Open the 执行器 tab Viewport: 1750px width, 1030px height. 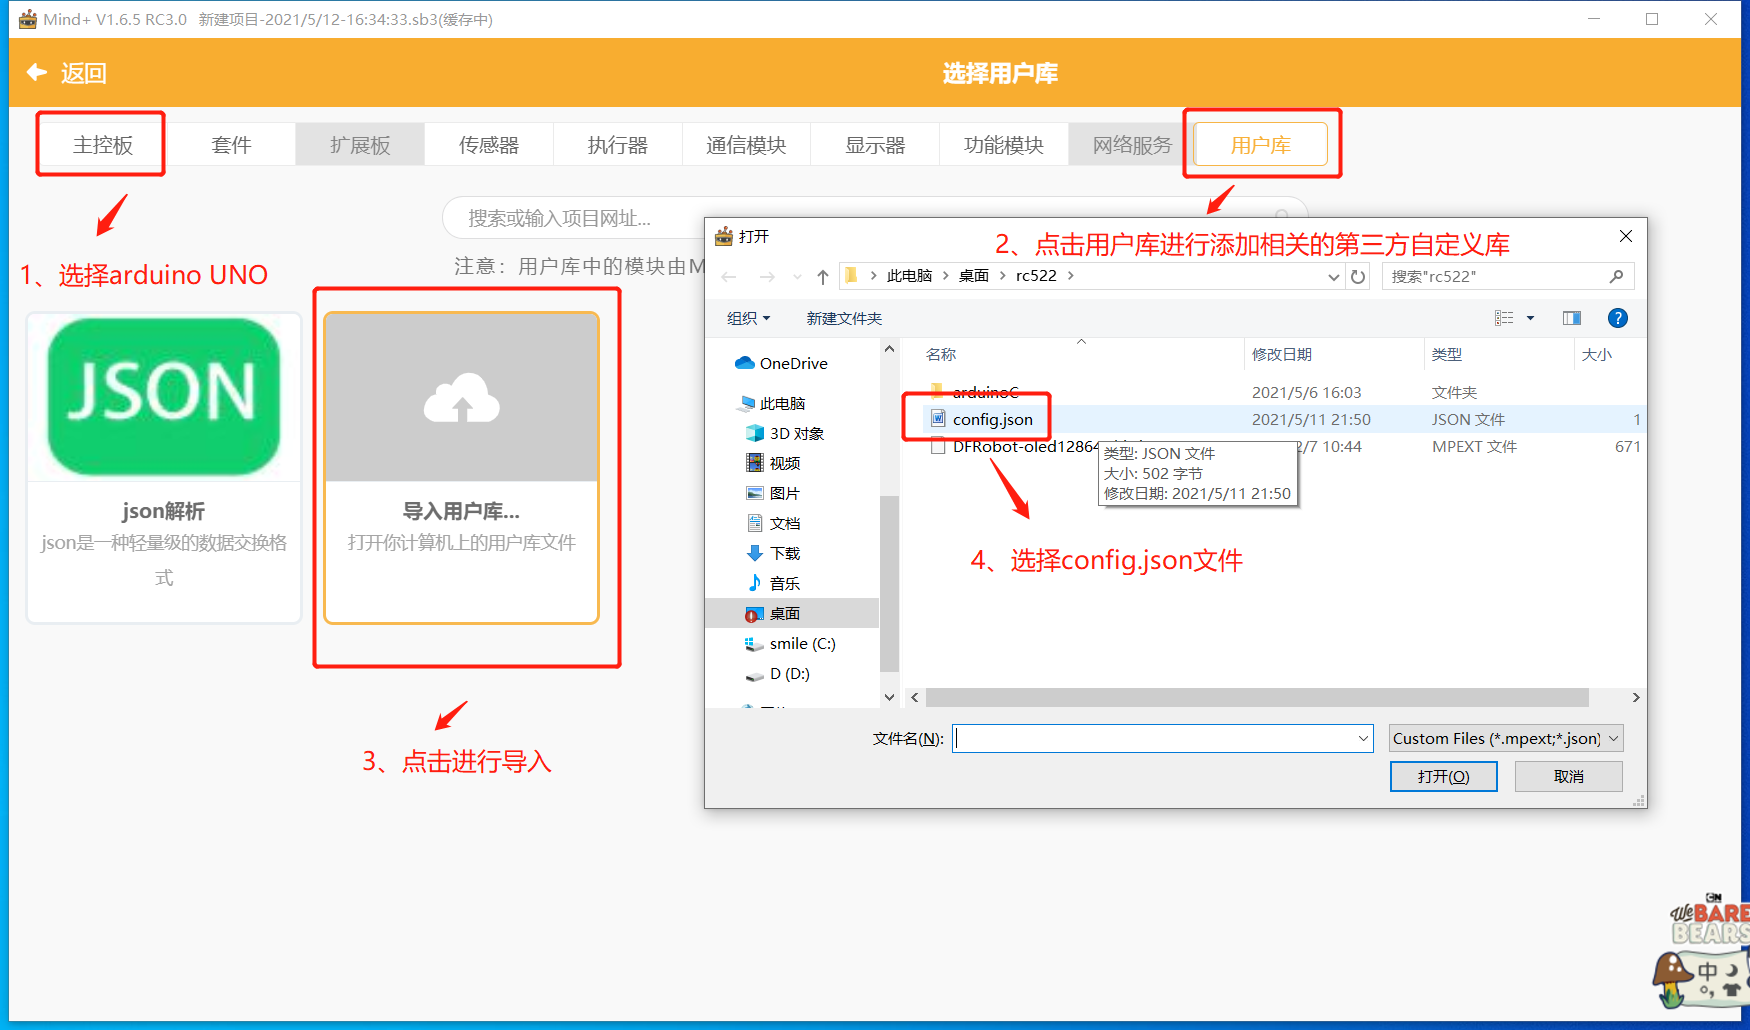618,145
